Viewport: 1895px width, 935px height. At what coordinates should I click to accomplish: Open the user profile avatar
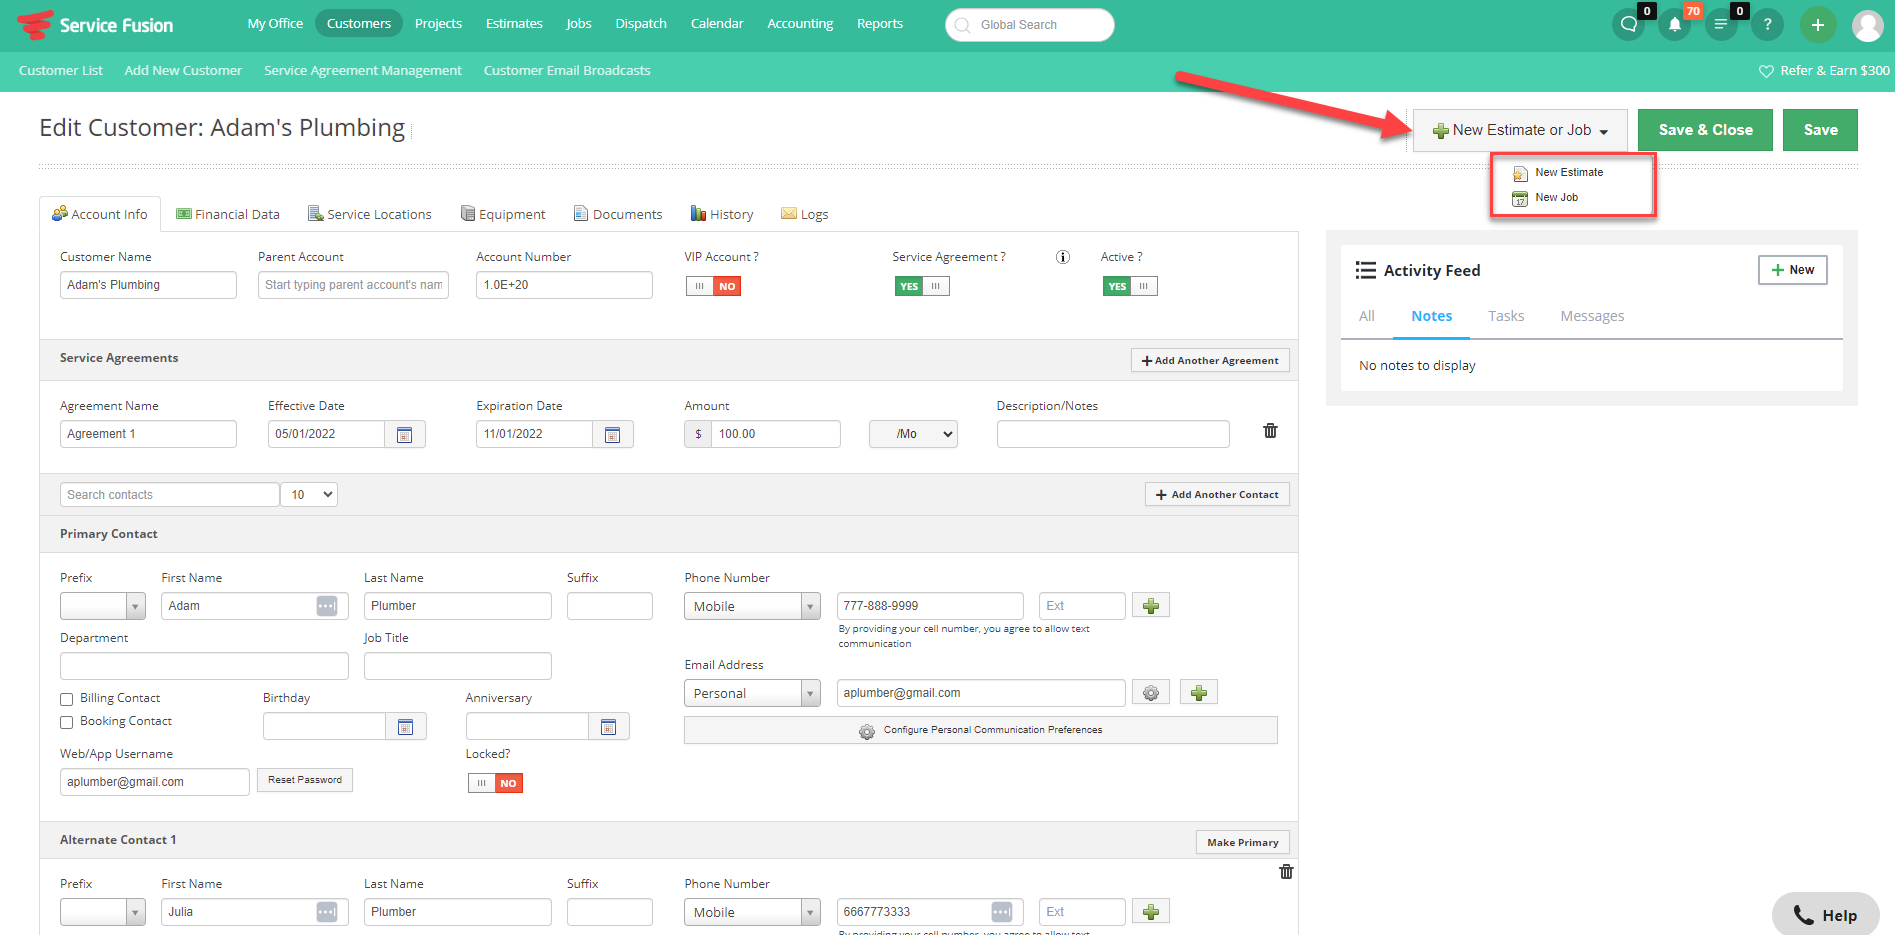pyautogui.click(x=1867, y=25)
